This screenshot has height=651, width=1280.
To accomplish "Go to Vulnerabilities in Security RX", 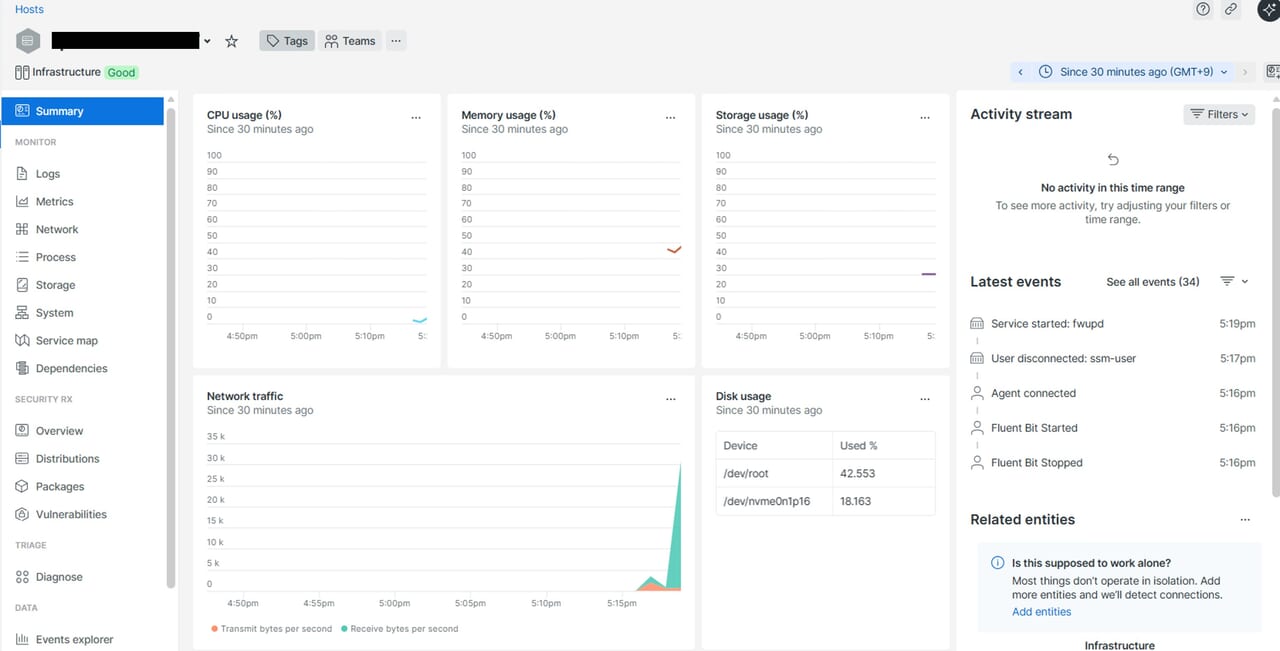I will click(71, 515).
